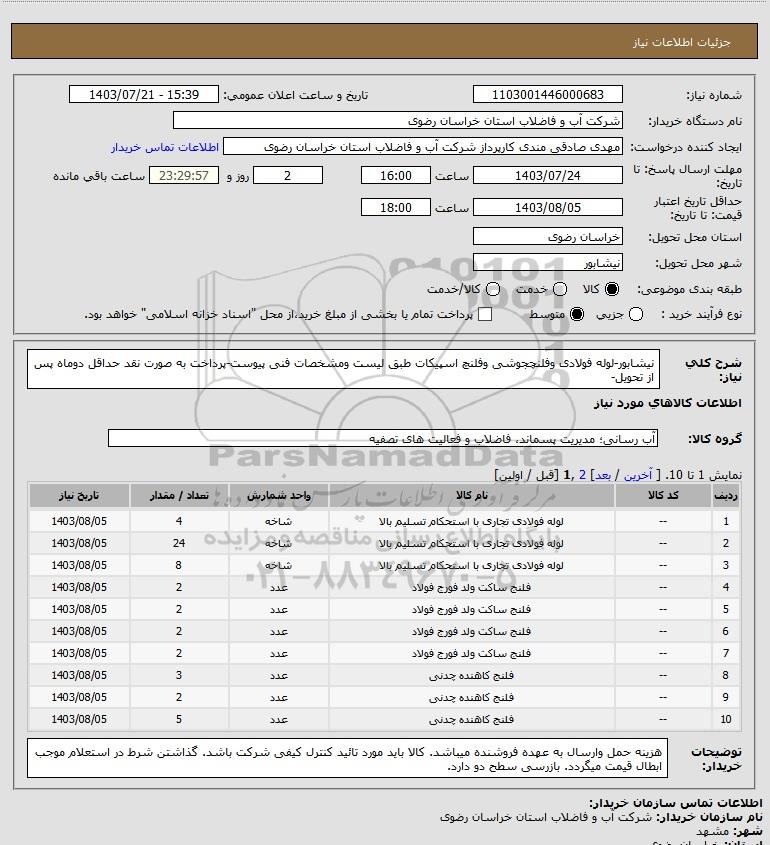Click the response deadline date 1403/07/24
This screenshot has width=770, height=845.
547,175
